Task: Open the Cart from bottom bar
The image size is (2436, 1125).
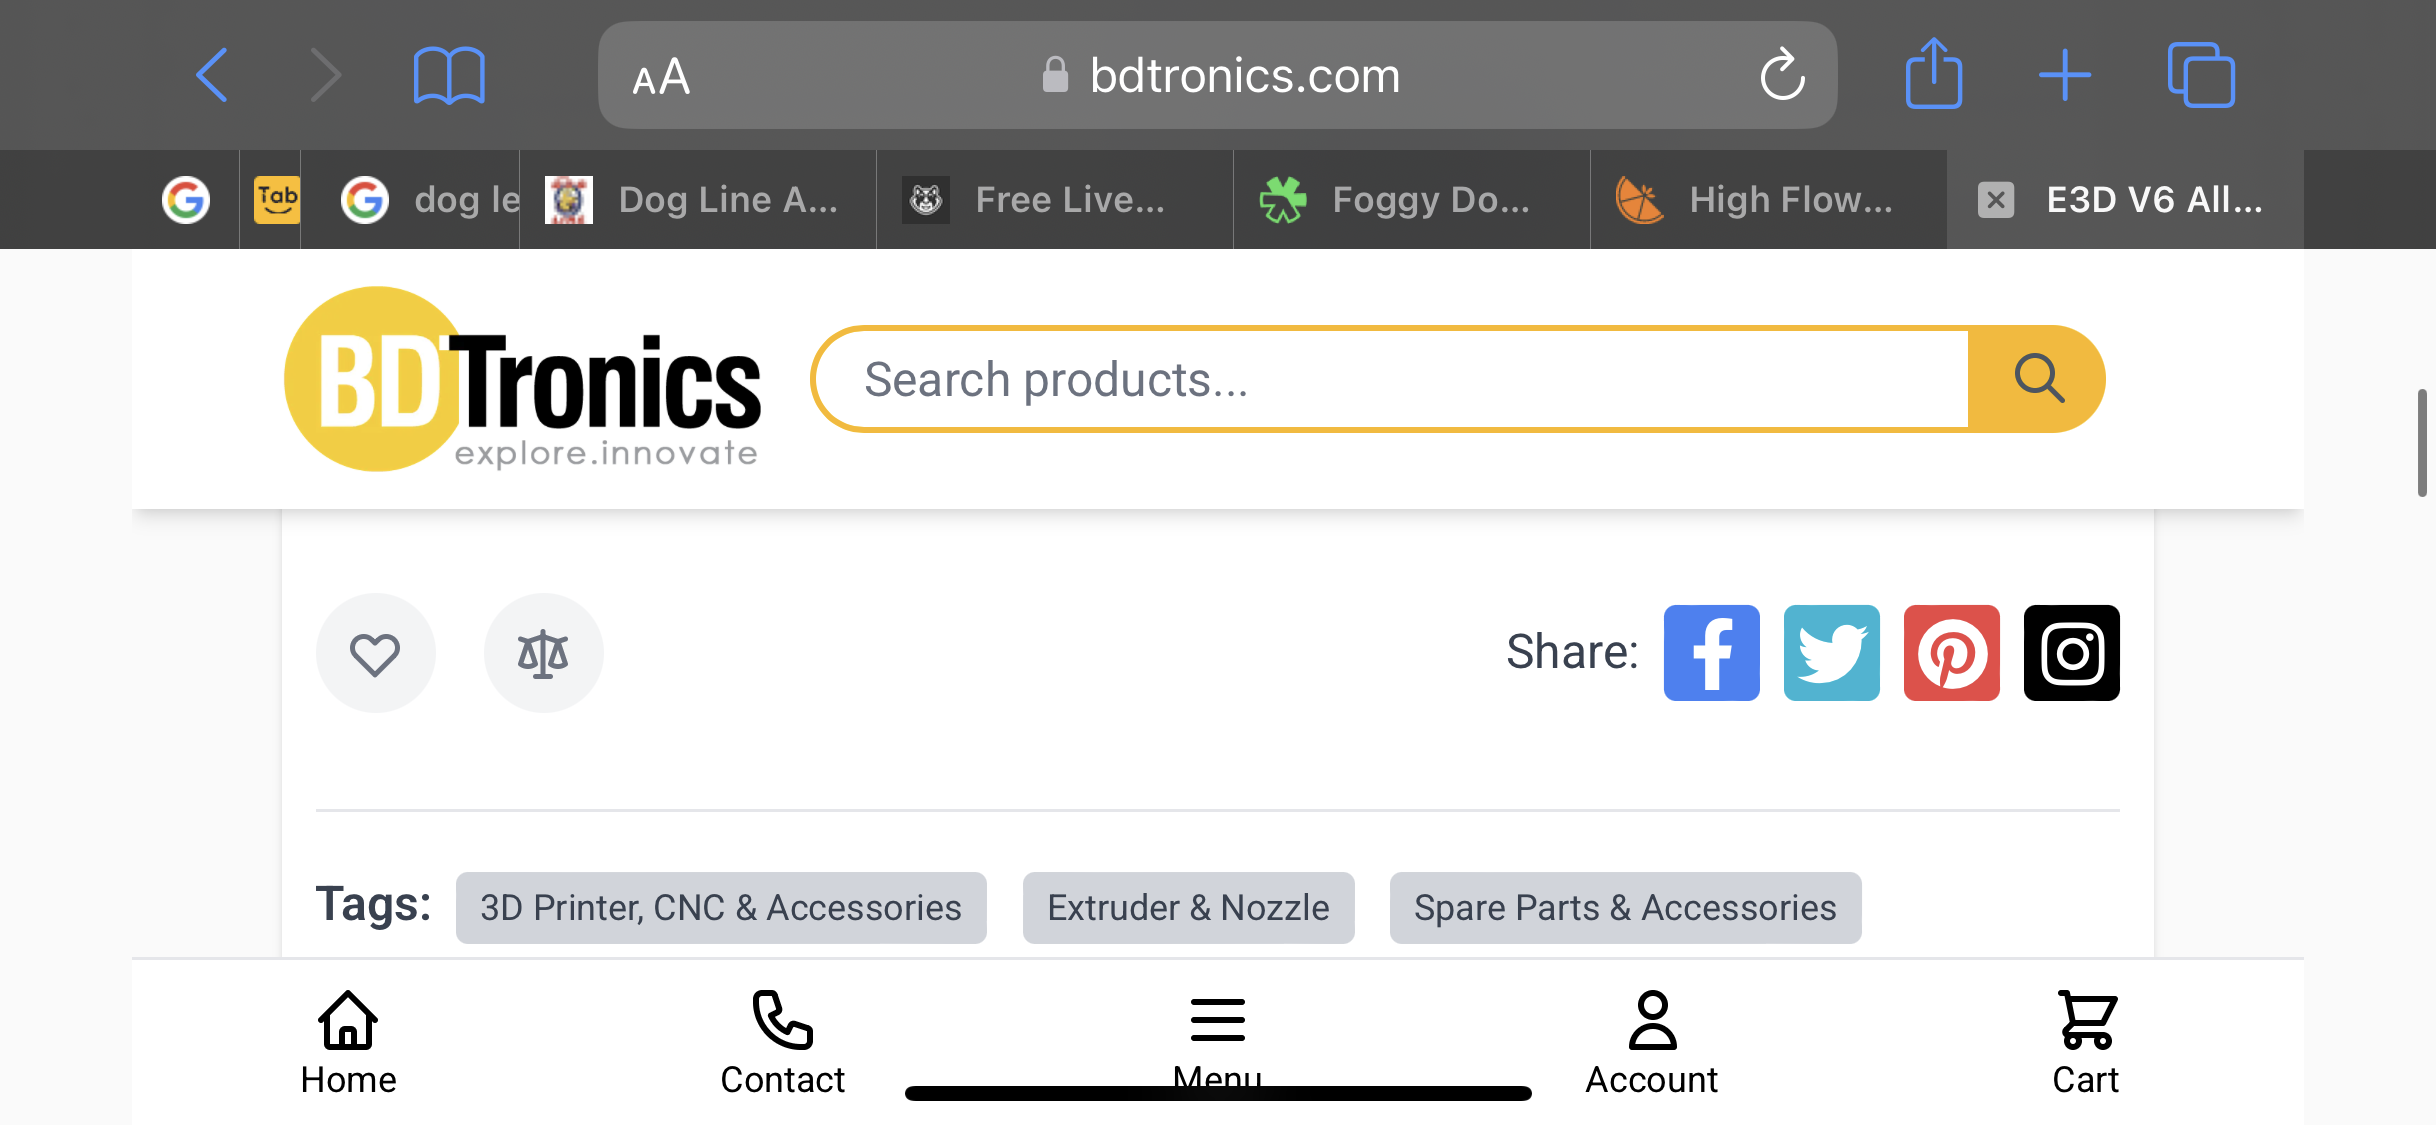Action: (2085, 1042)
